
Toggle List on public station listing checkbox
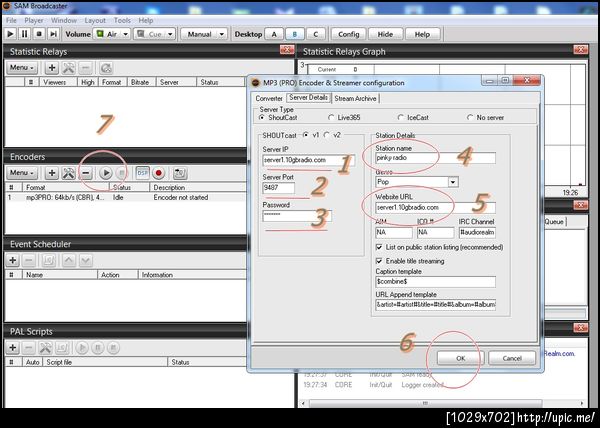379,247
